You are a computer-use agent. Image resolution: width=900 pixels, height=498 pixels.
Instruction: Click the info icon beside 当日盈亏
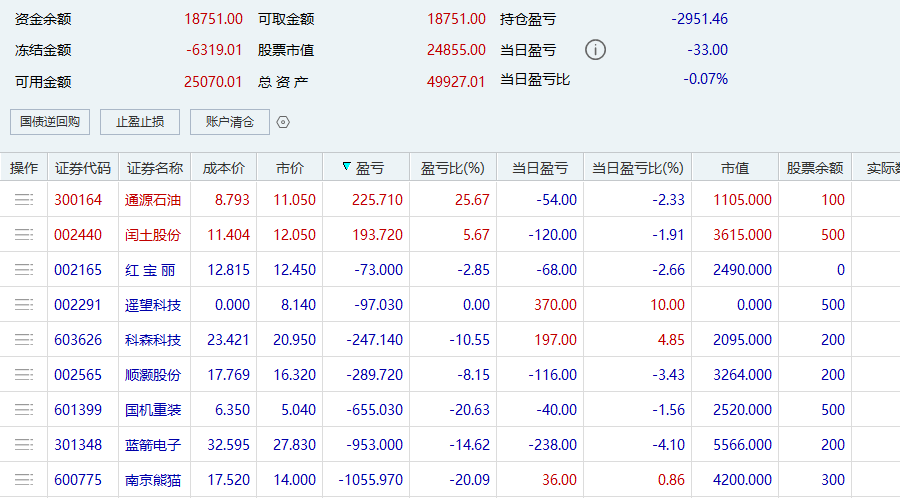[x=595, y=50]
